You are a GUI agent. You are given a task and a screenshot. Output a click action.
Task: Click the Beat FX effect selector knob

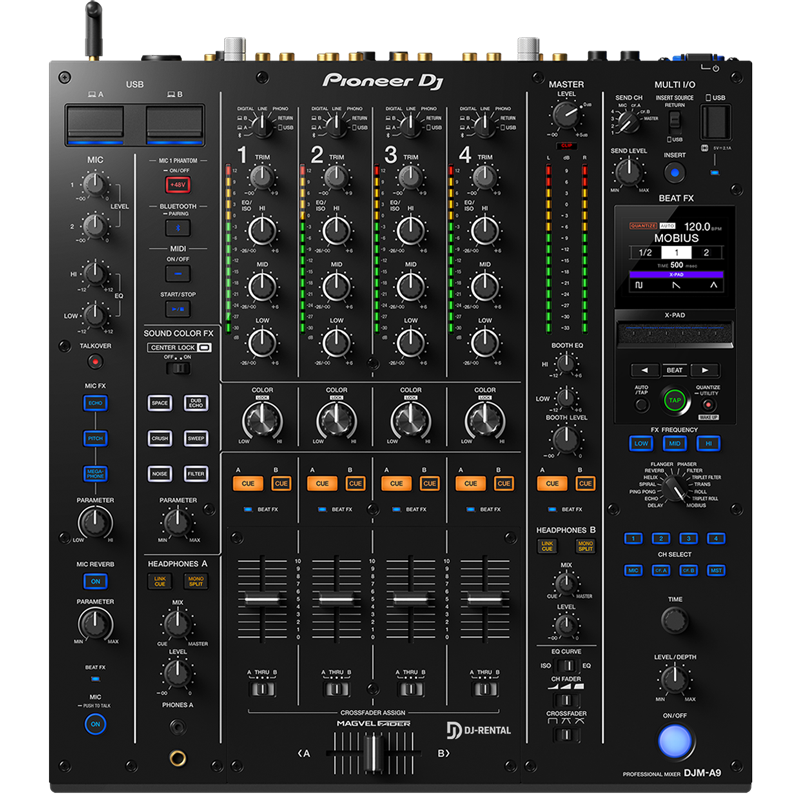coord(674,489)
